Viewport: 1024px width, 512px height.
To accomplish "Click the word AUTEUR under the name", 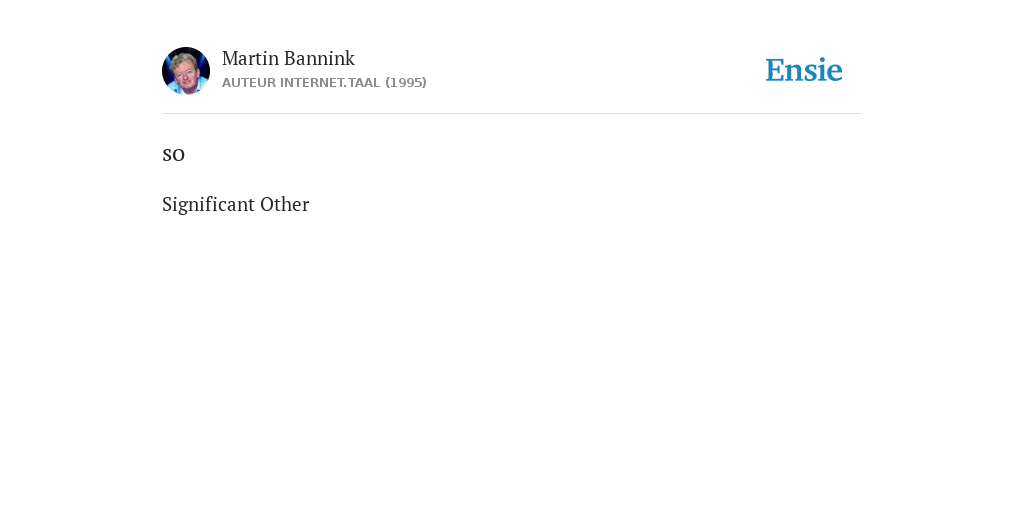I will 249,83.
